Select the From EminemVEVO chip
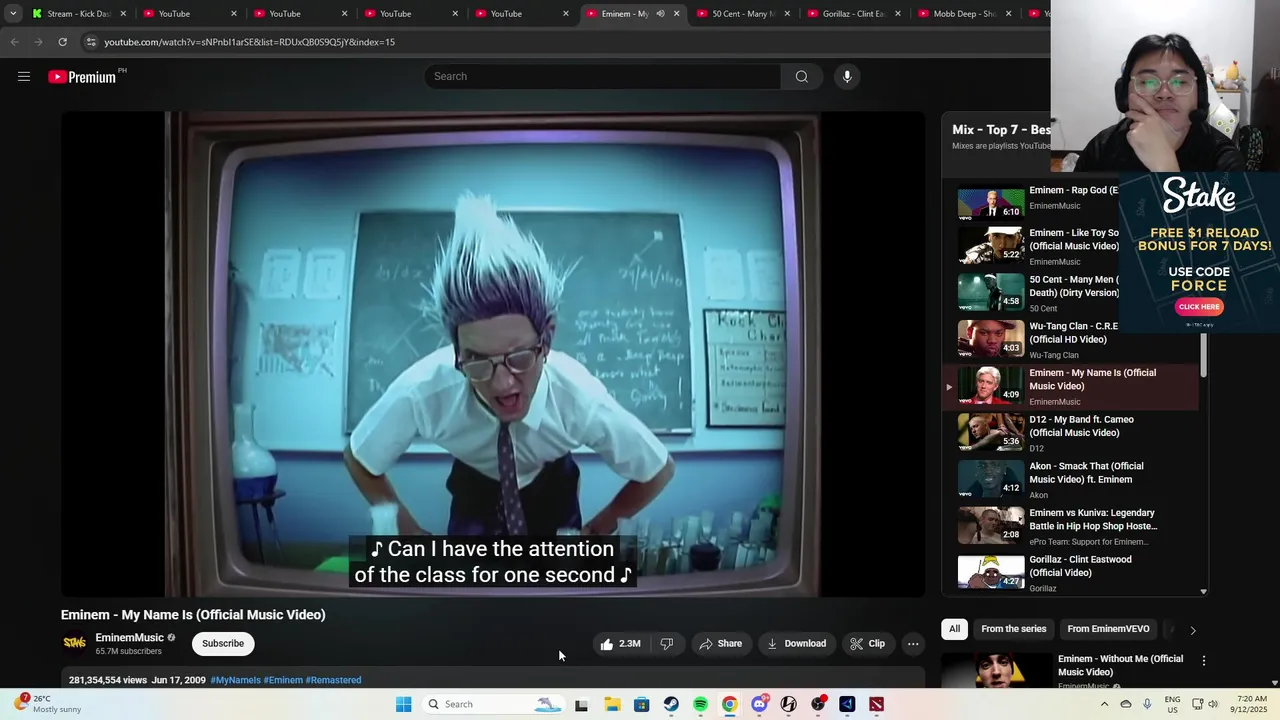Viewport: 1280px width, 720px height. point(1108,629)
